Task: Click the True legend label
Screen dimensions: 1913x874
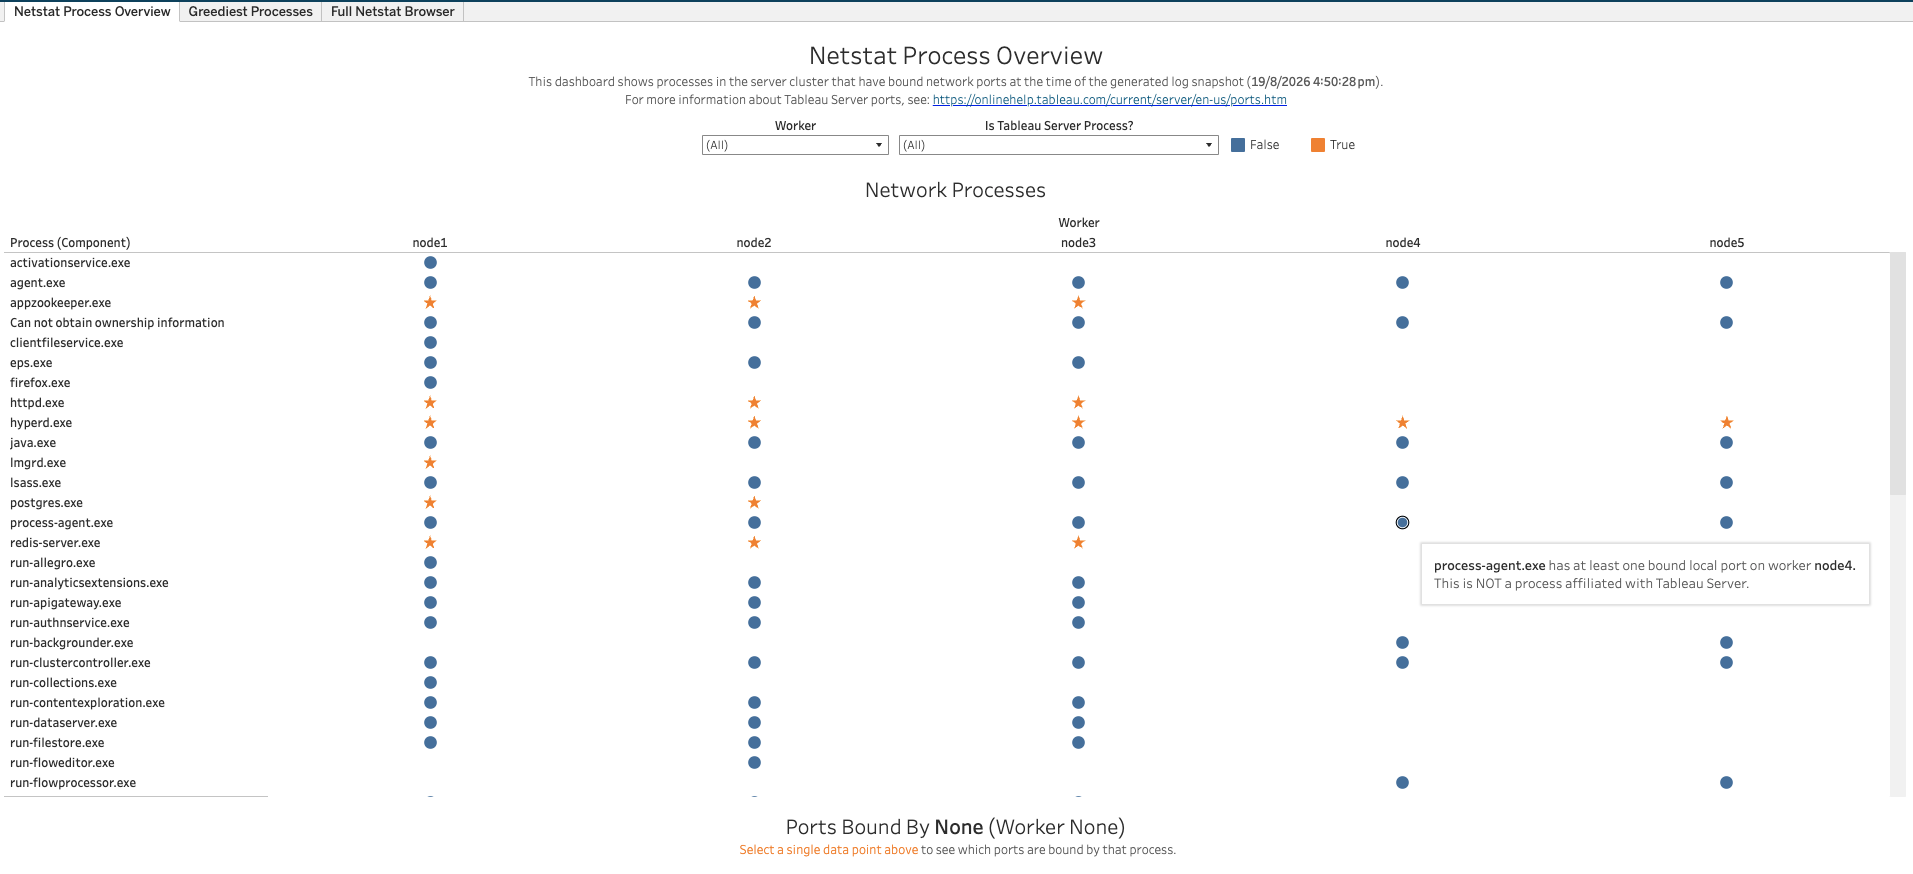Action: tap(1342, 145)
